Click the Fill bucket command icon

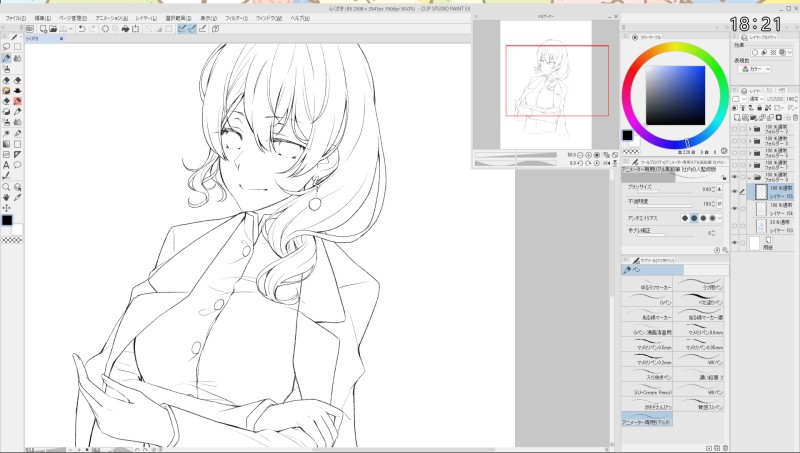coord(125,29)
